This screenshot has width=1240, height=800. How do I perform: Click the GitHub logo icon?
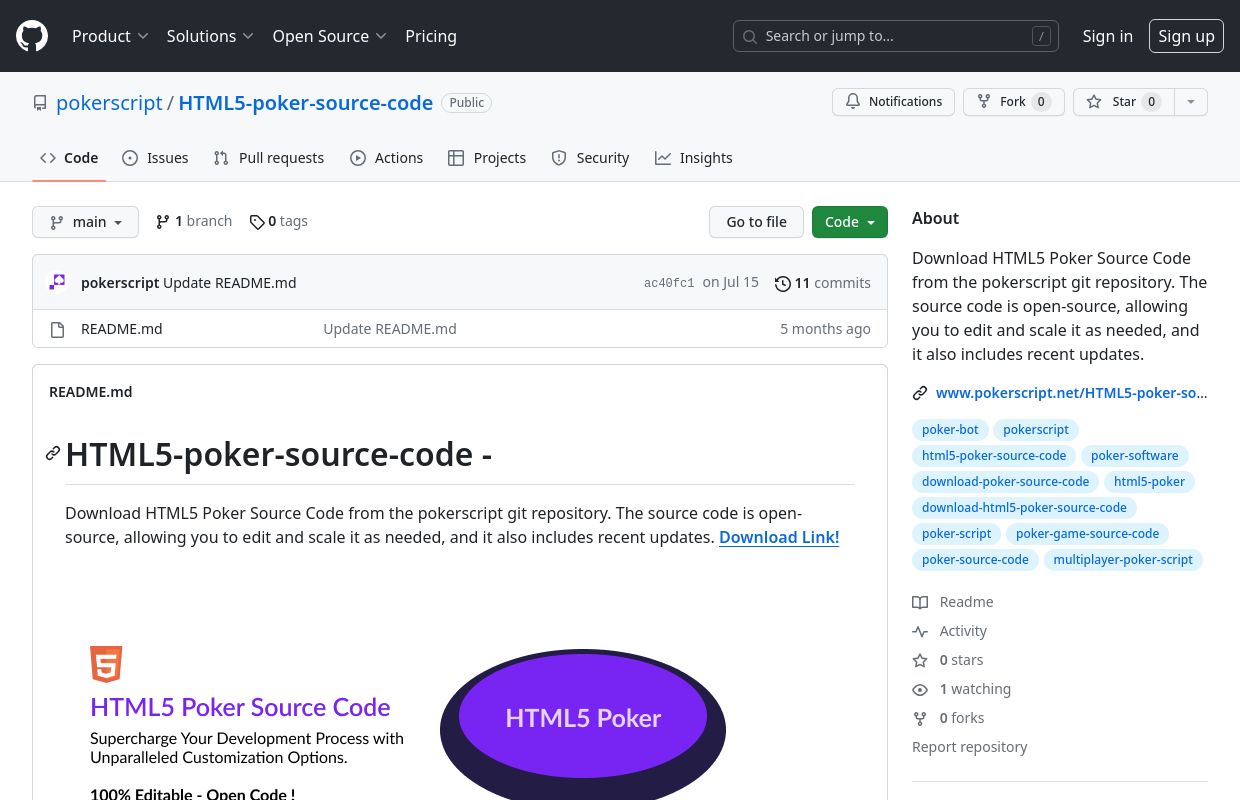(x=32, y=36)
